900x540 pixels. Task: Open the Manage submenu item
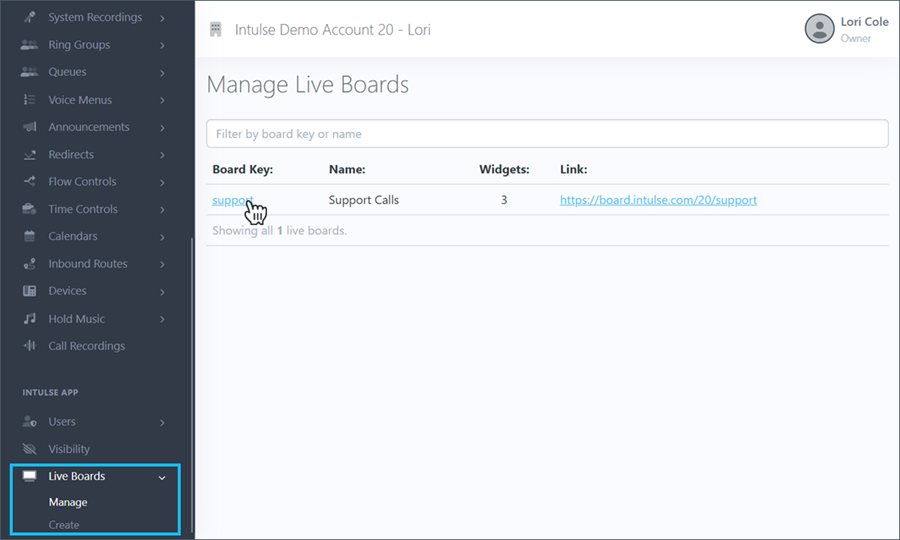68,502
